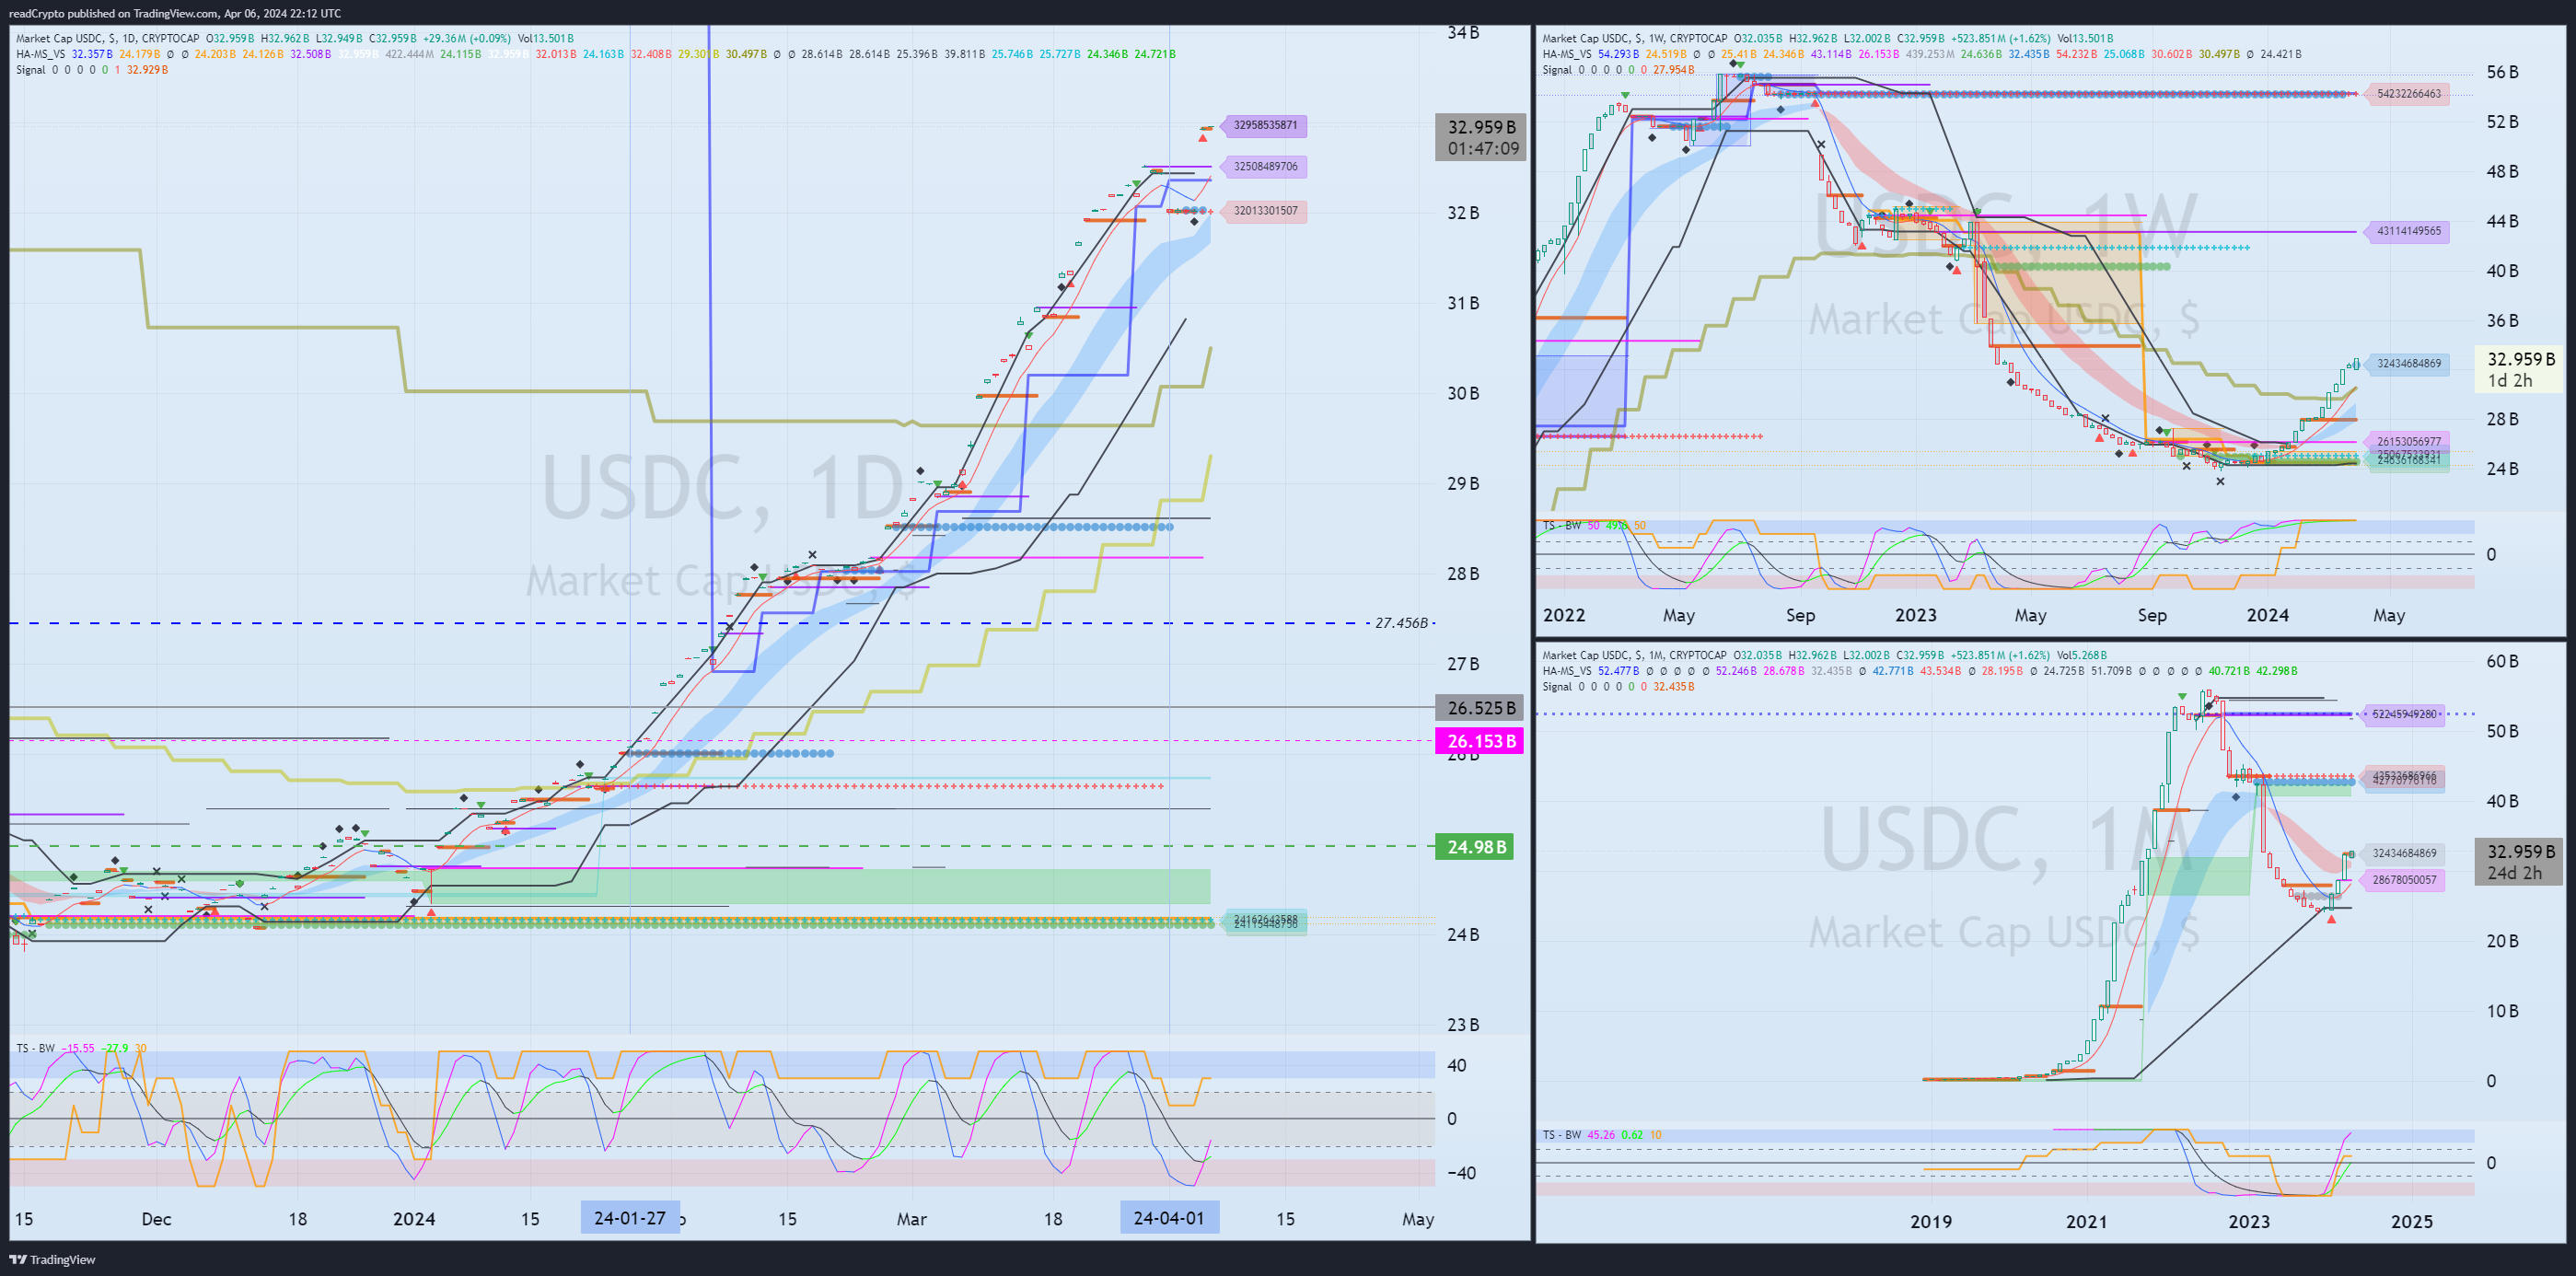Click the 26153056977 tag on the weekly chart
Screen dimensions: 2576x1276
click(x=2408, y=441)
